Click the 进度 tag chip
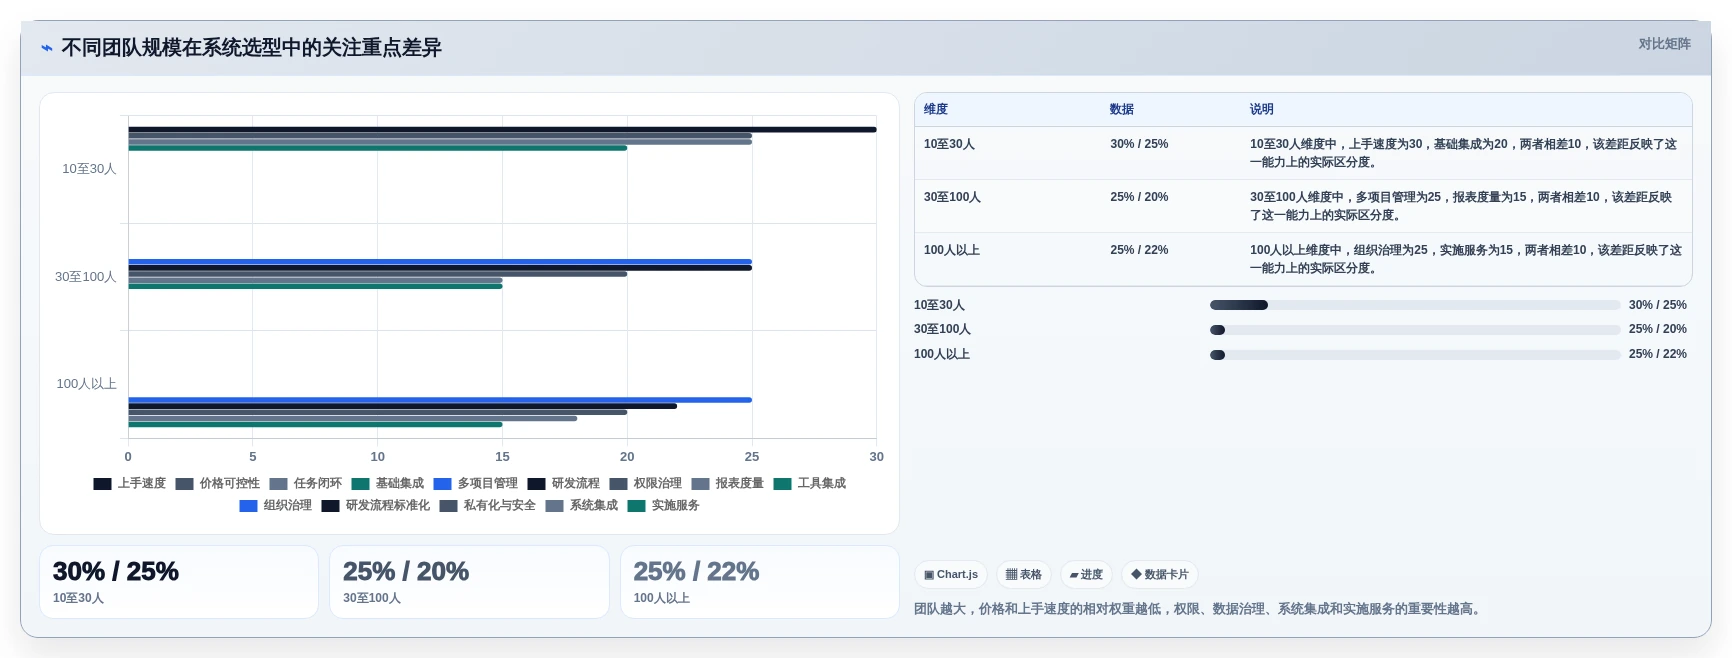1732x658 pixels. pos(1086,575)
